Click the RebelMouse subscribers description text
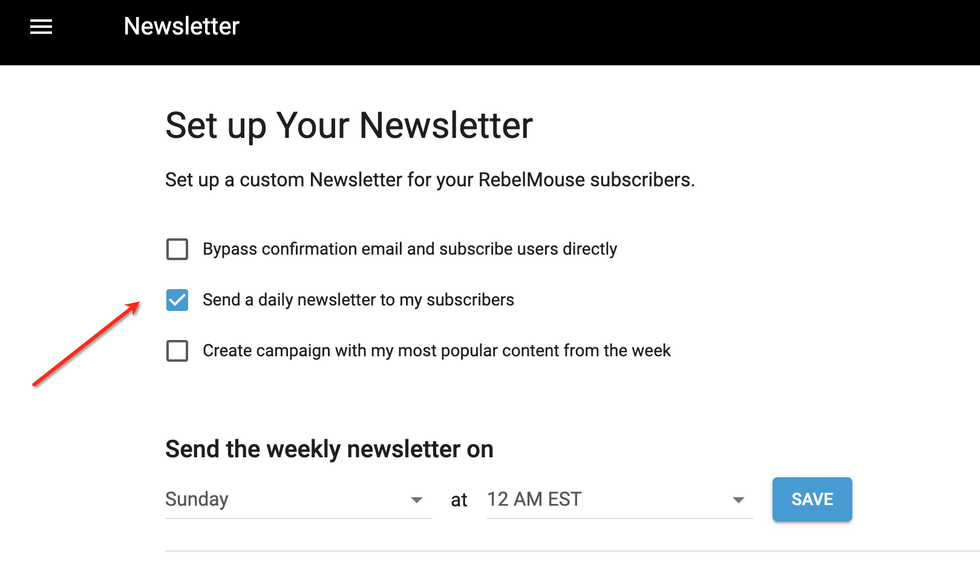The image size is (980, 565). coord(429,181)
